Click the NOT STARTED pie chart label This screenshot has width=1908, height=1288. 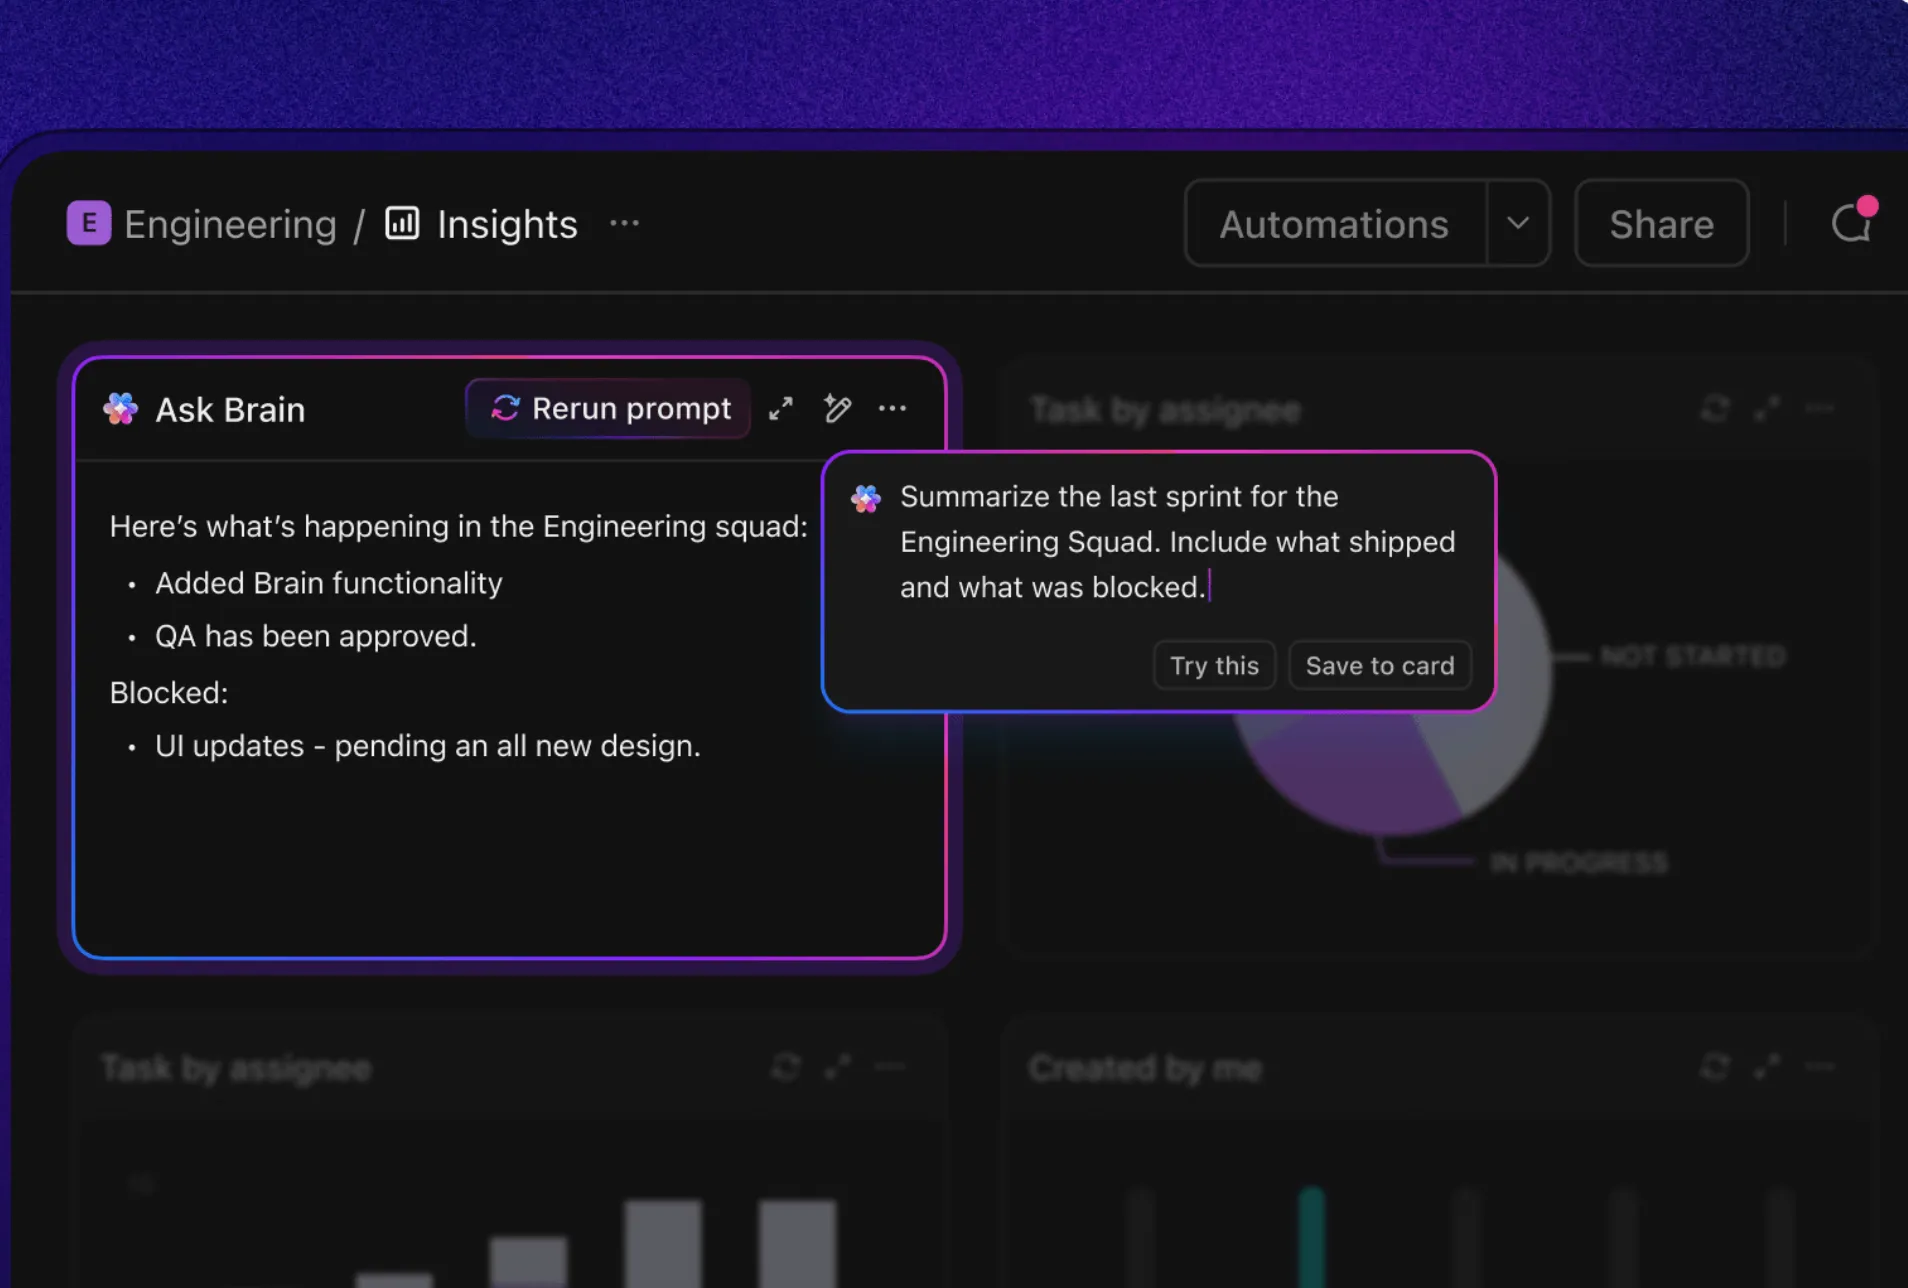[x=1693, y=656]
